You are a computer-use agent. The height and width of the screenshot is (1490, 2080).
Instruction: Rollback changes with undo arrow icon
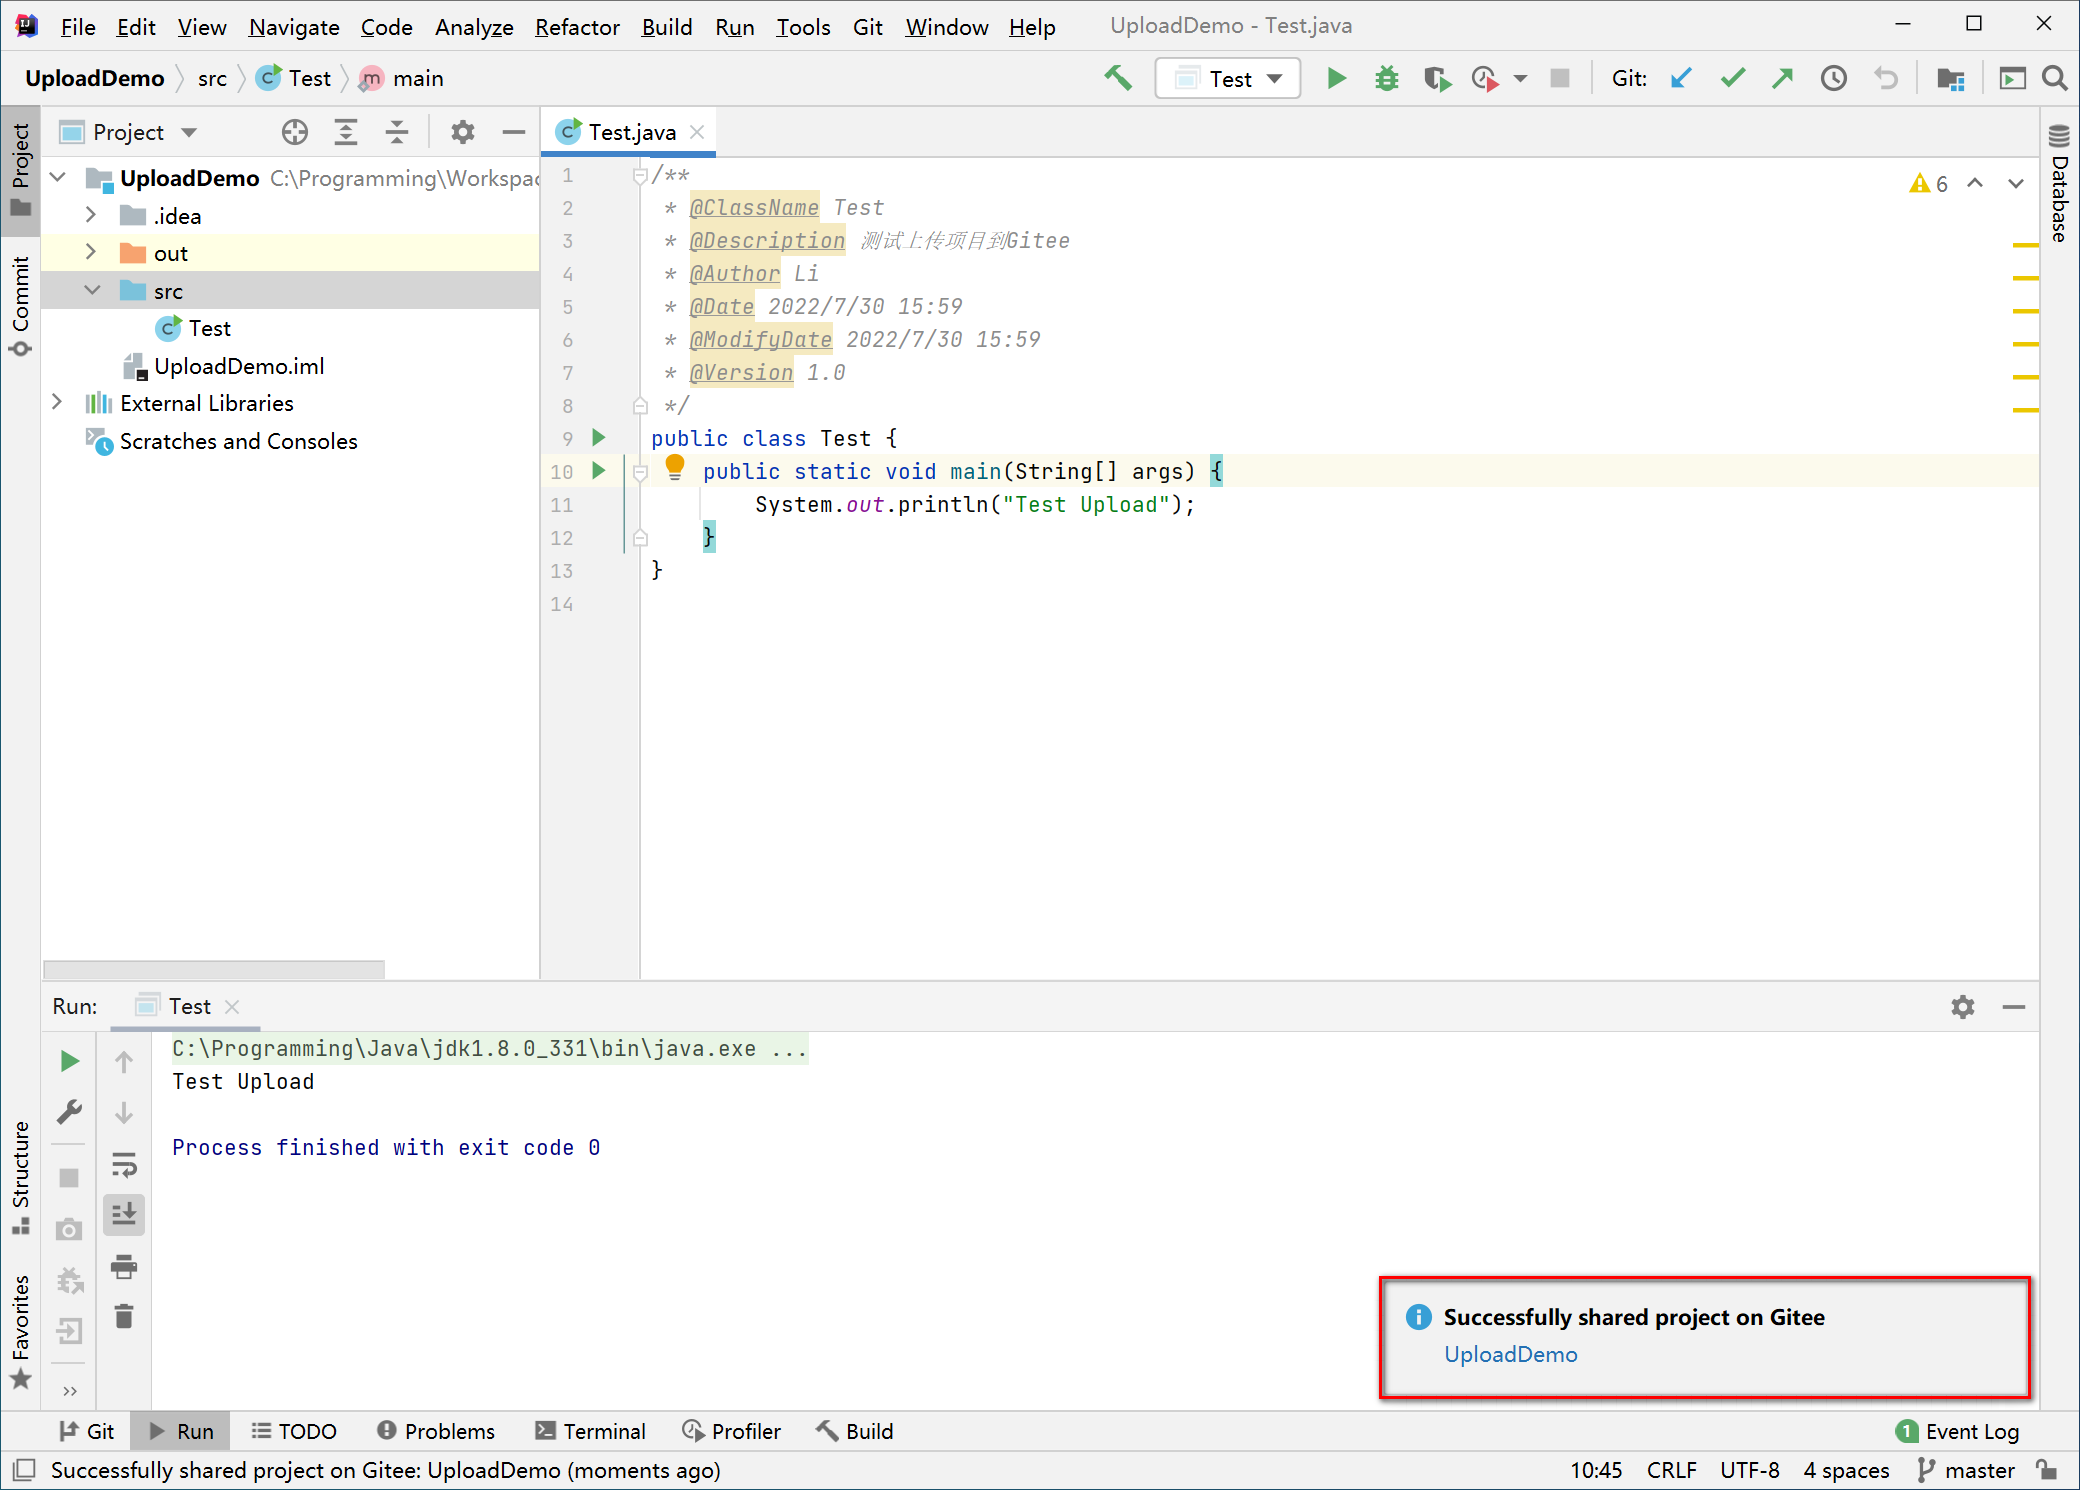1886,78
